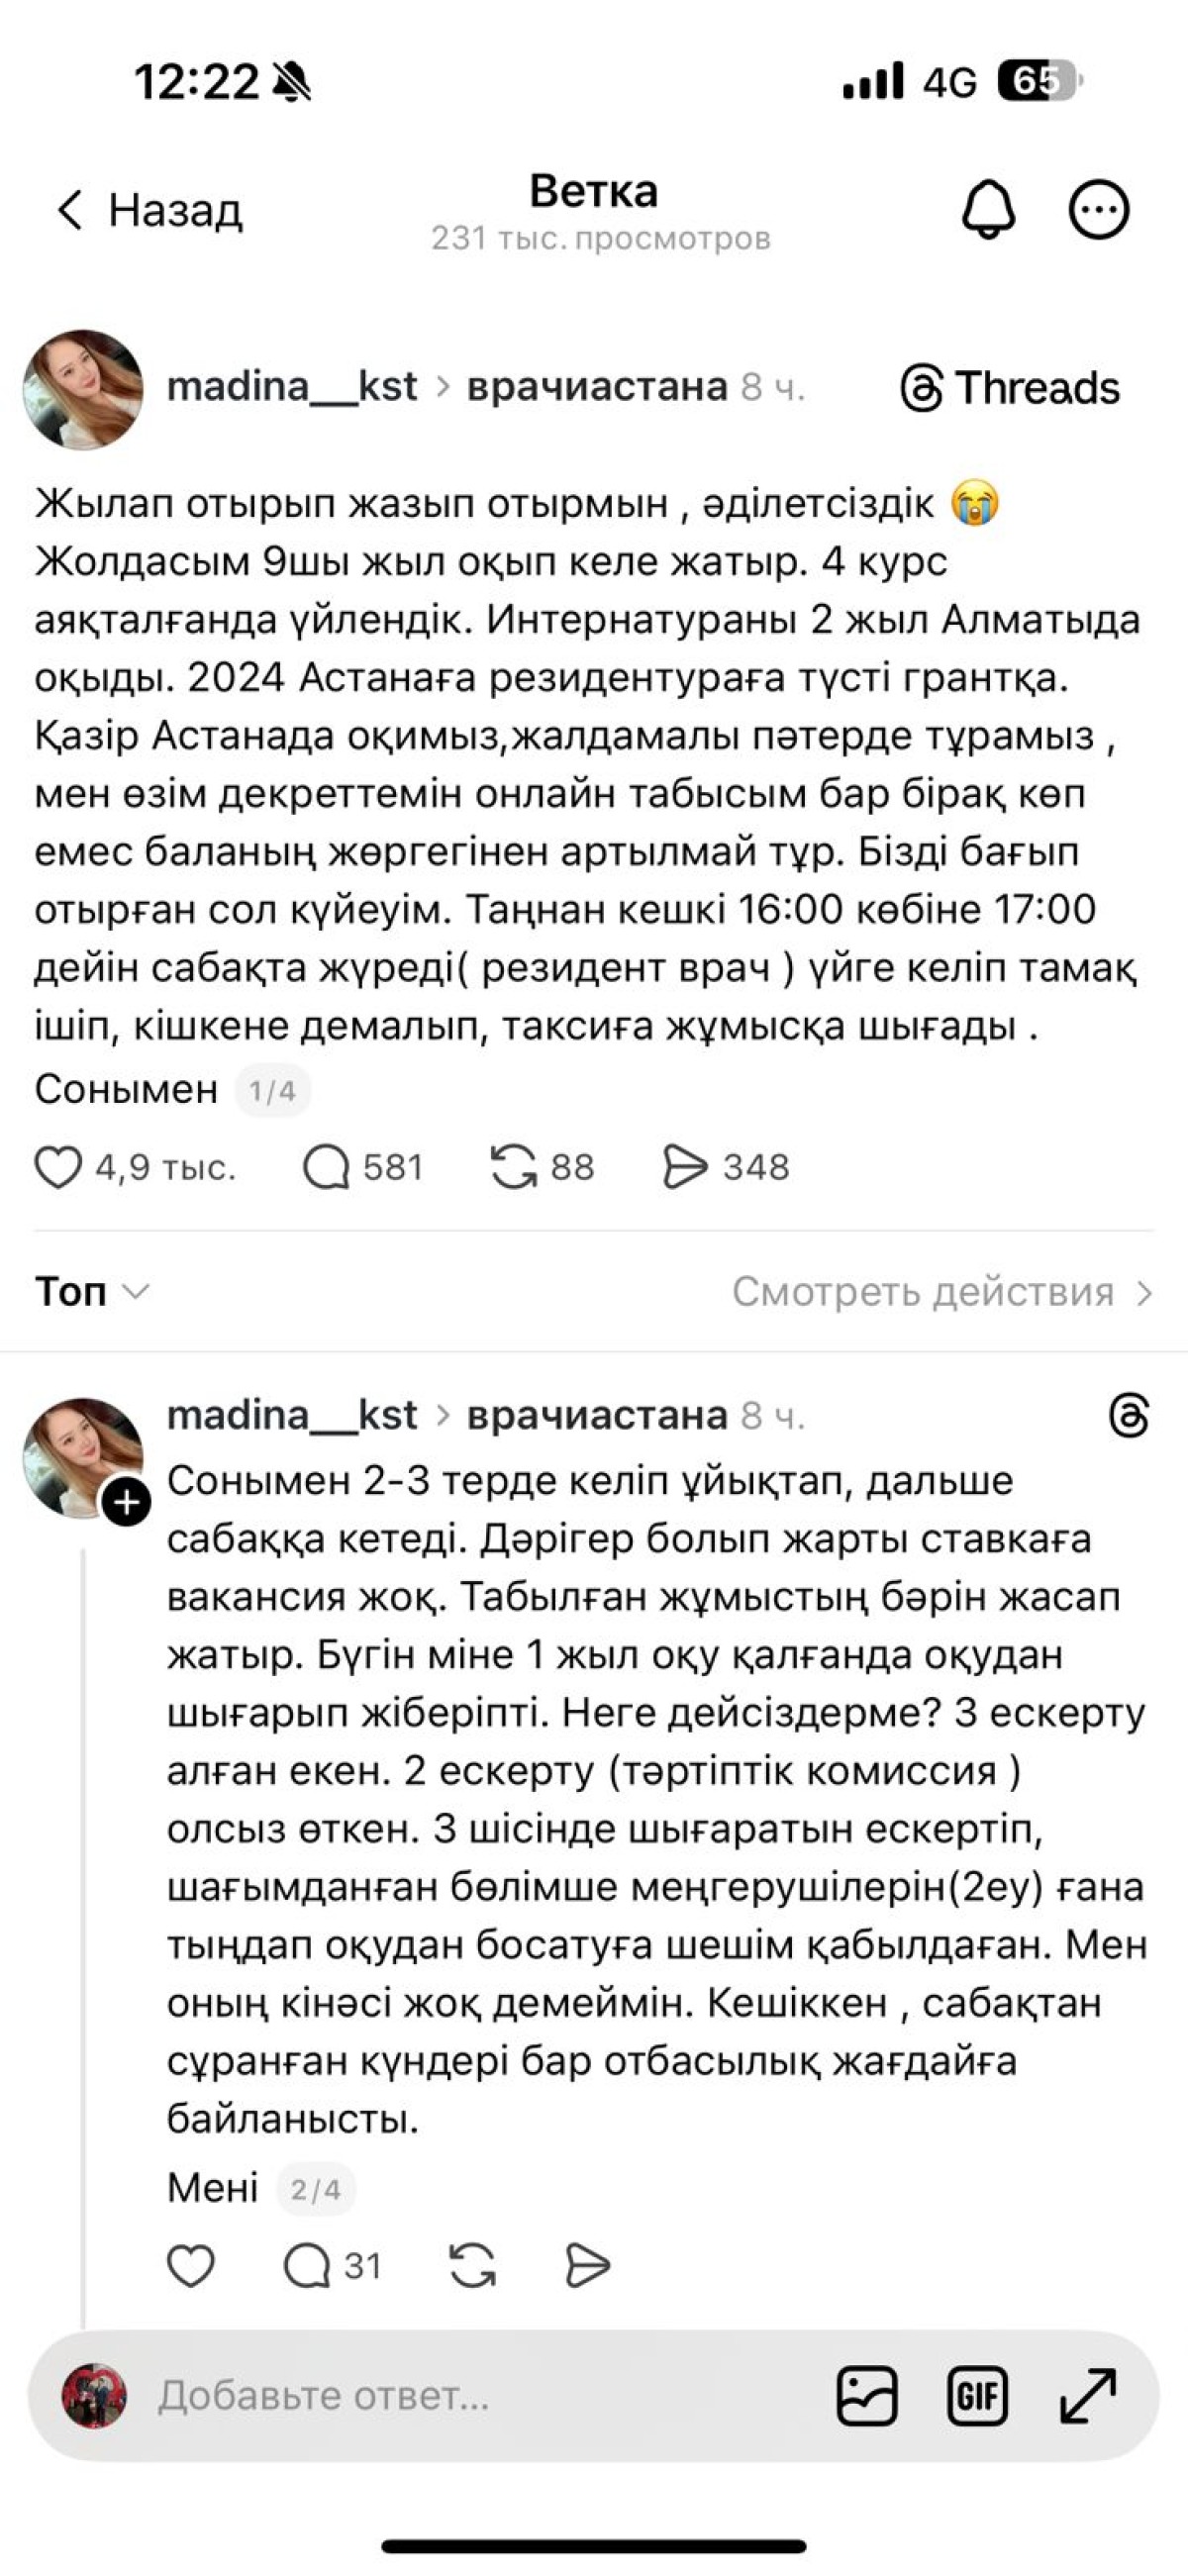Tap the notification bell icon
The image size is (1188, 2576).
click(x=988, y=210)
